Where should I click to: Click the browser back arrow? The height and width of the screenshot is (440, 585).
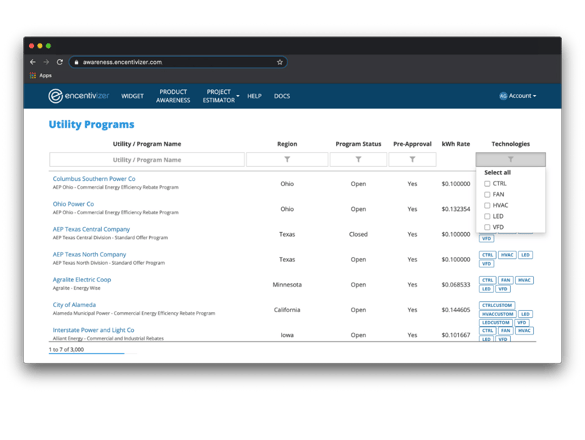point(33,62)
